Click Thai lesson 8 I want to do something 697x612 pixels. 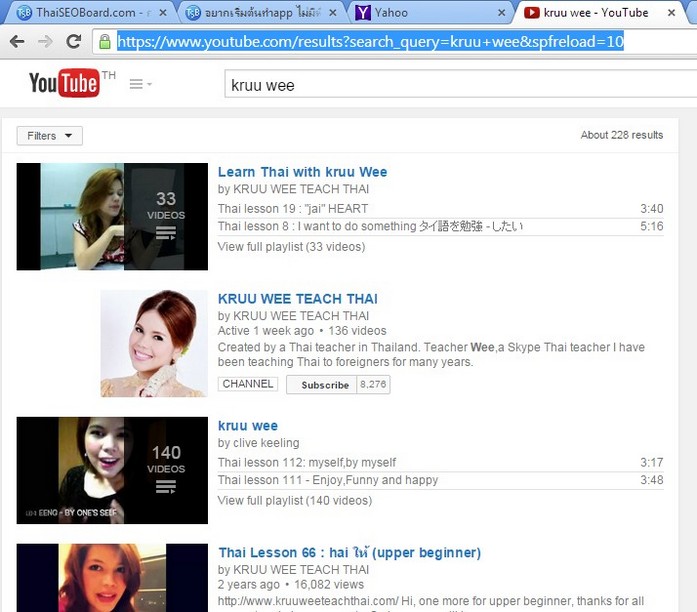[x=370, y=226]
